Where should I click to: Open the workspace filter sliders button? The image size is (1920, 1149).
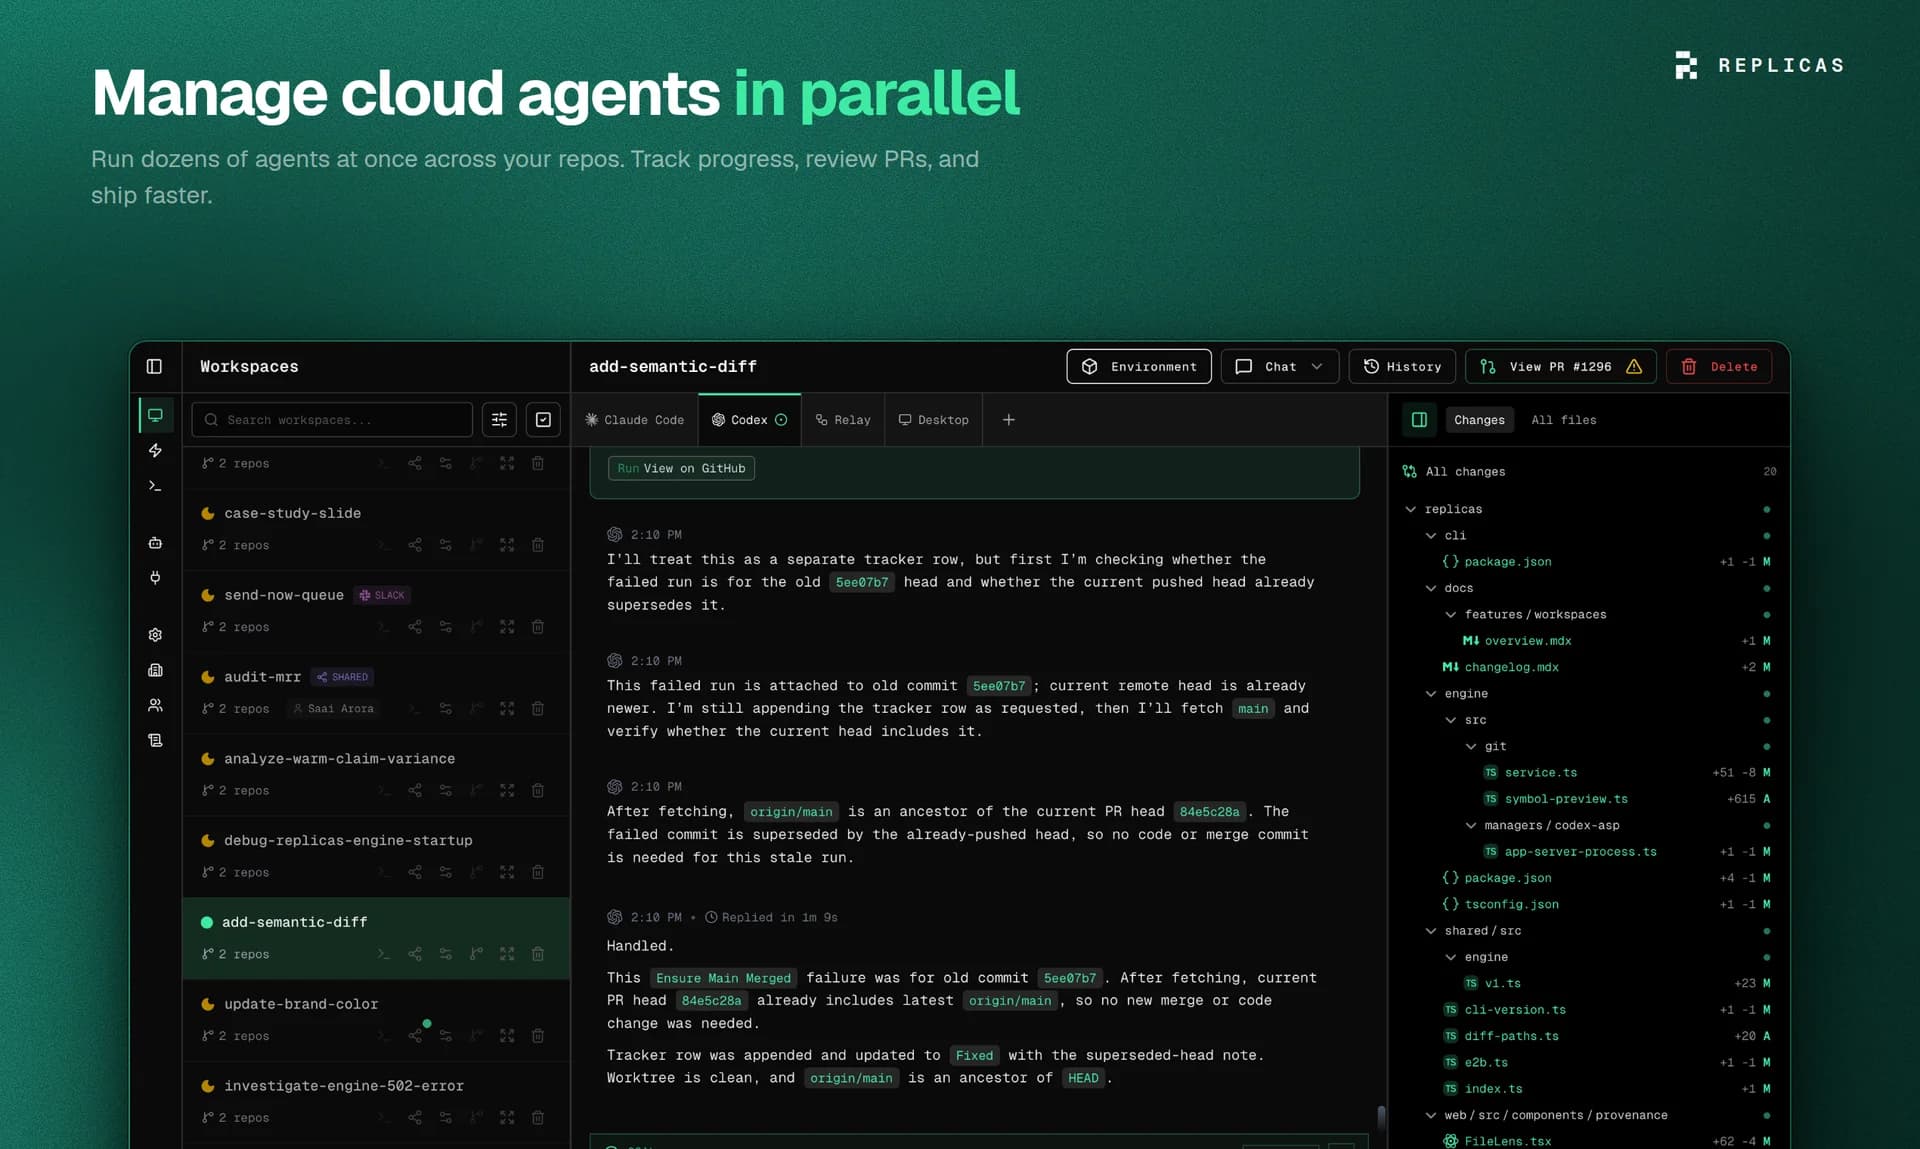(499, 420)
